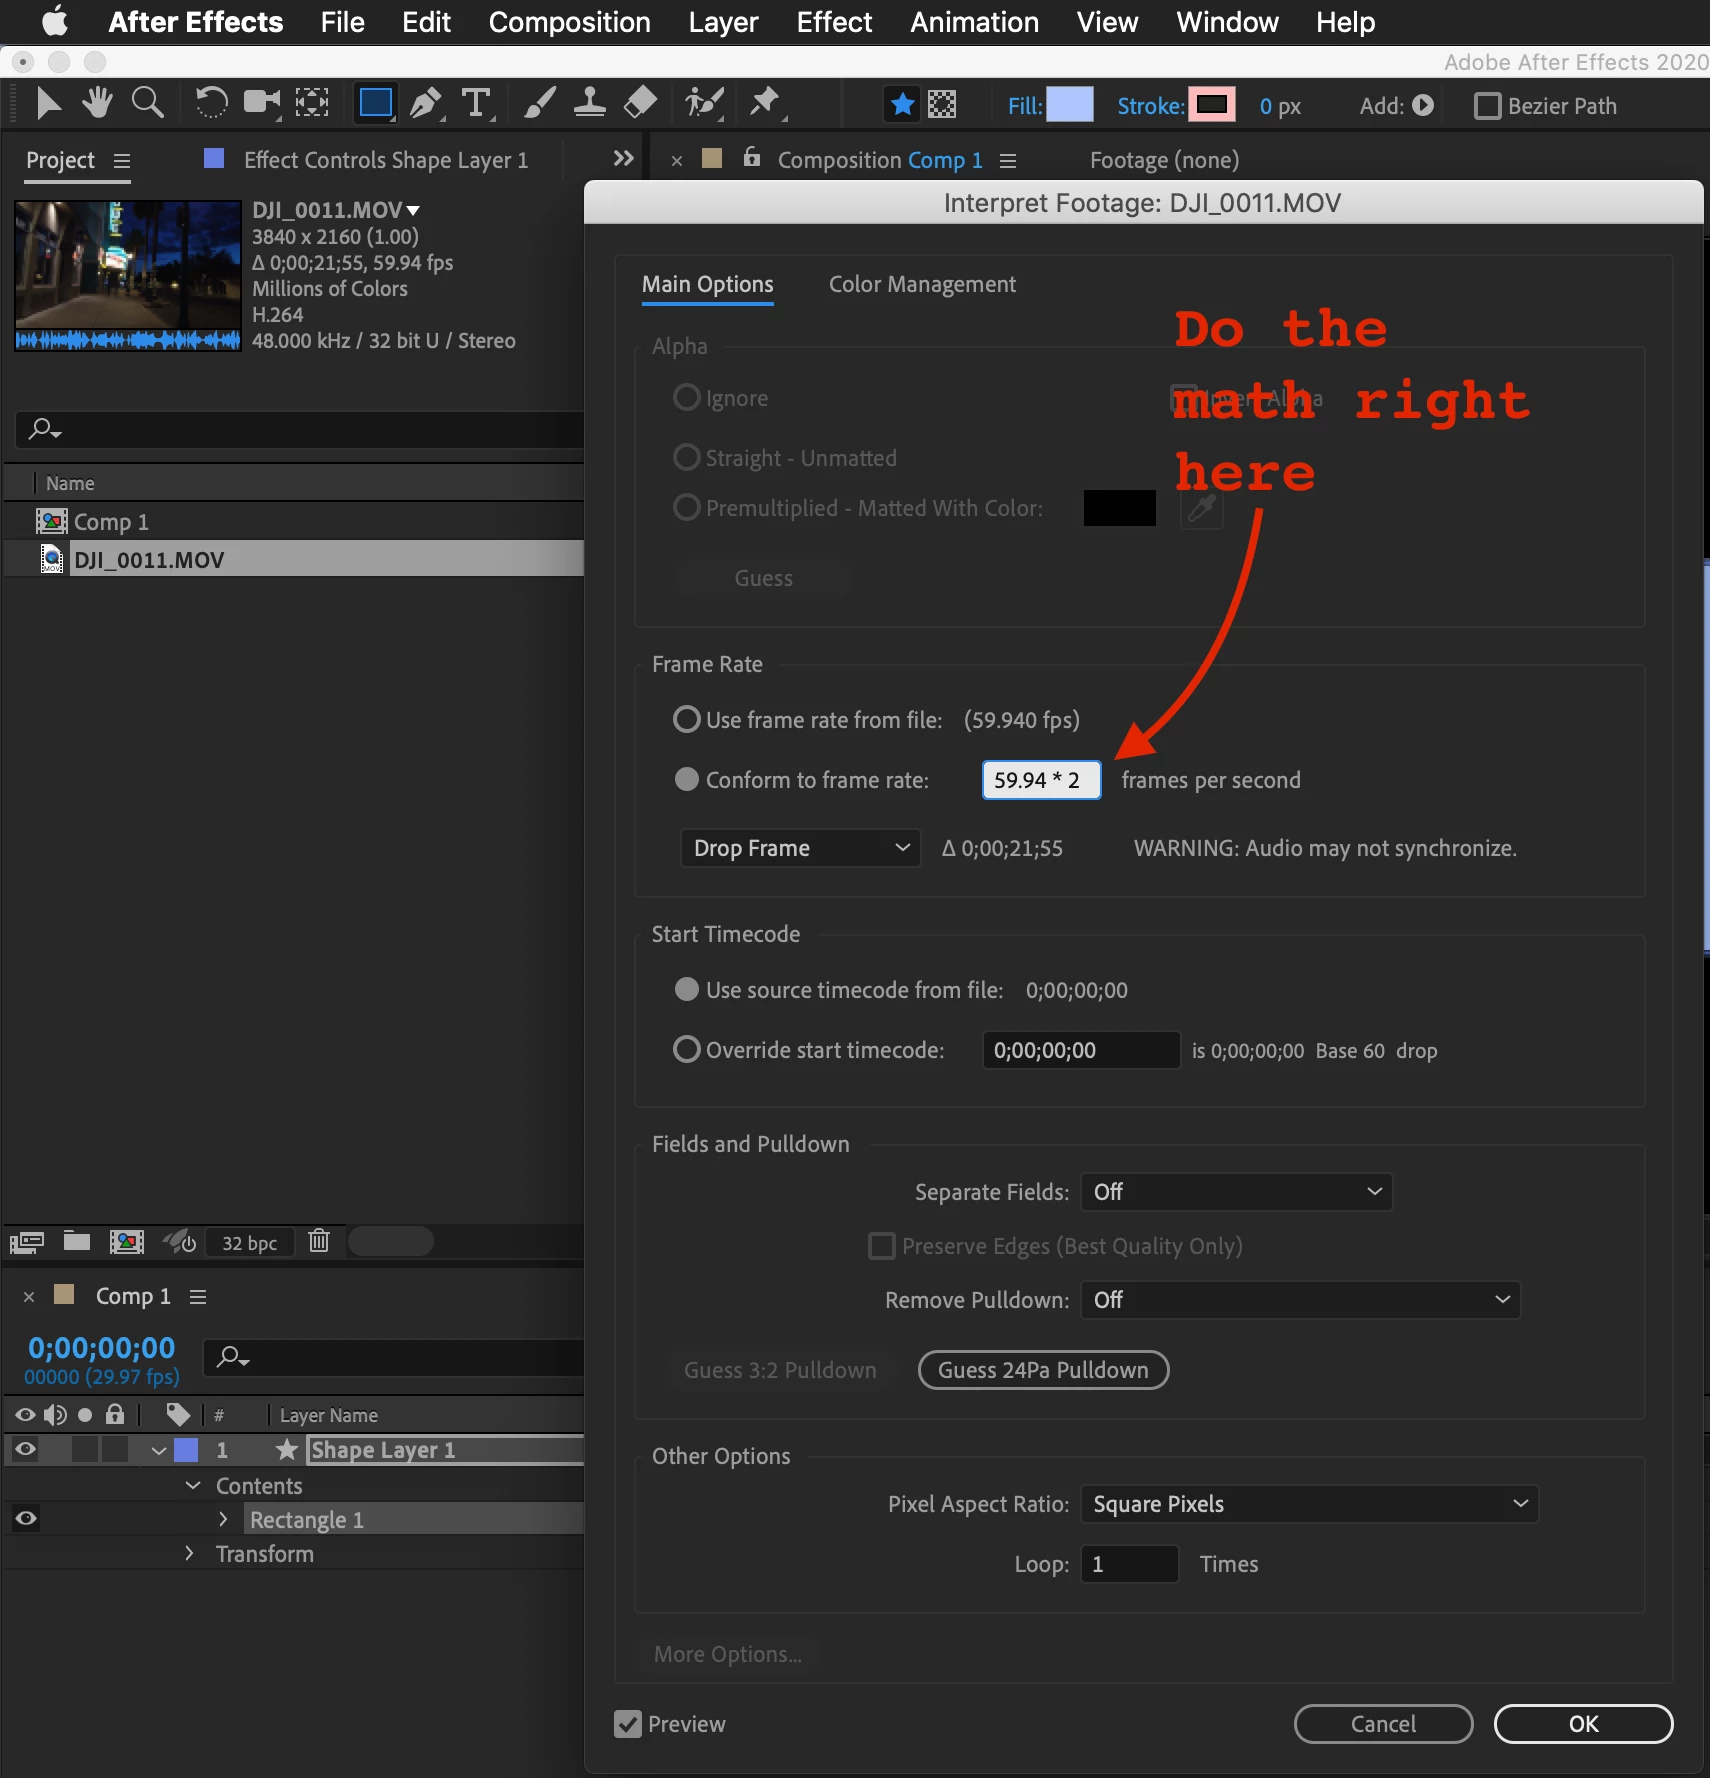1710x1778 pixels.
Task: Select the Zoom magnifier tool
Action: tap(148, 103)
